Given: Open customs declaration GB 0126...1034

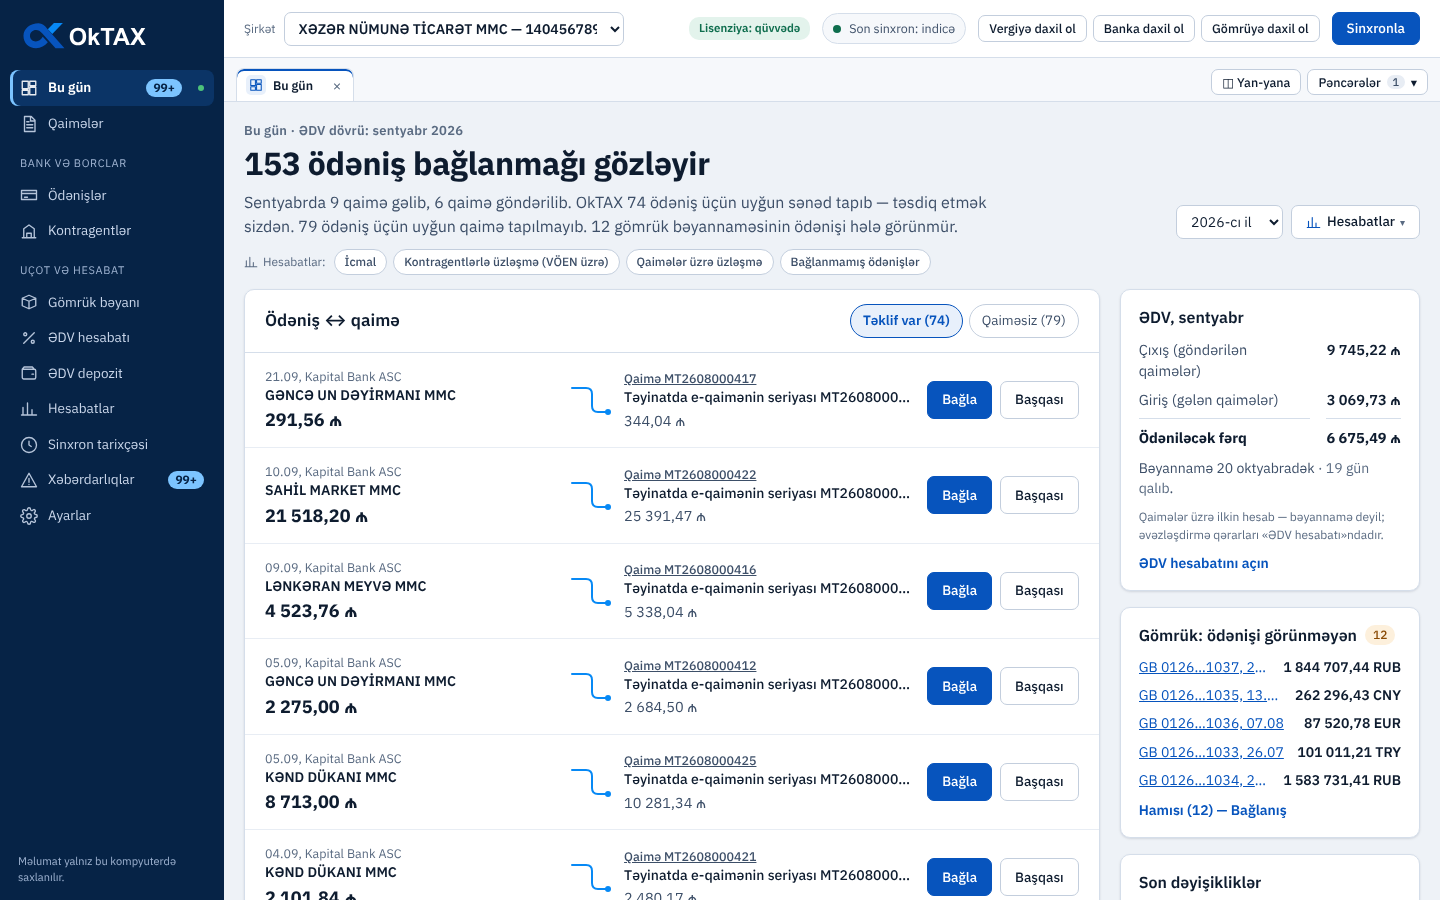Looking at the screenshot, I should (1203, 780).
